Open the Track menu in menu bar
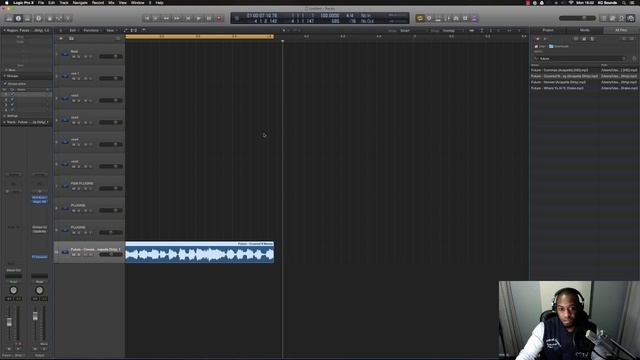 64,2
